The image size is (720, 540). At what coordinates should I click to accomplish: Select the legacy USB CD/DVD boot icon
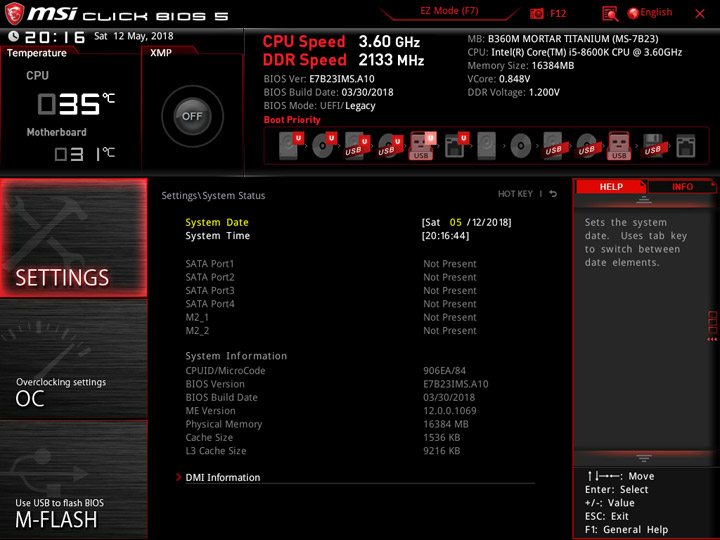(x=587, y=146)
